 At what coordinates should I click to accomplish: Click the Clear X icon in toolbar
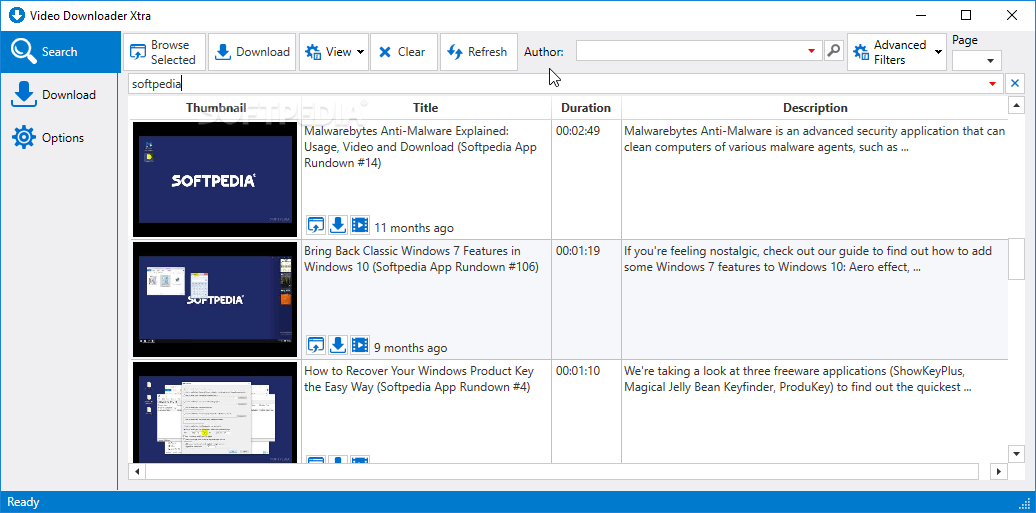[385, 52]
